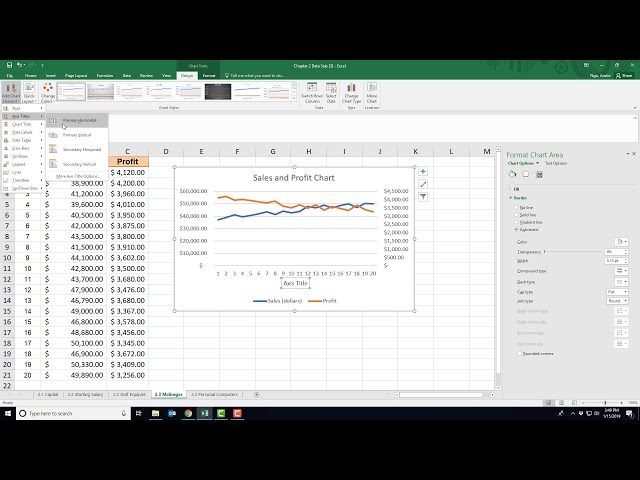640x480 pixels.
Task: Select the dark chart style thumbnail
Action: click(x=218, y=92)
